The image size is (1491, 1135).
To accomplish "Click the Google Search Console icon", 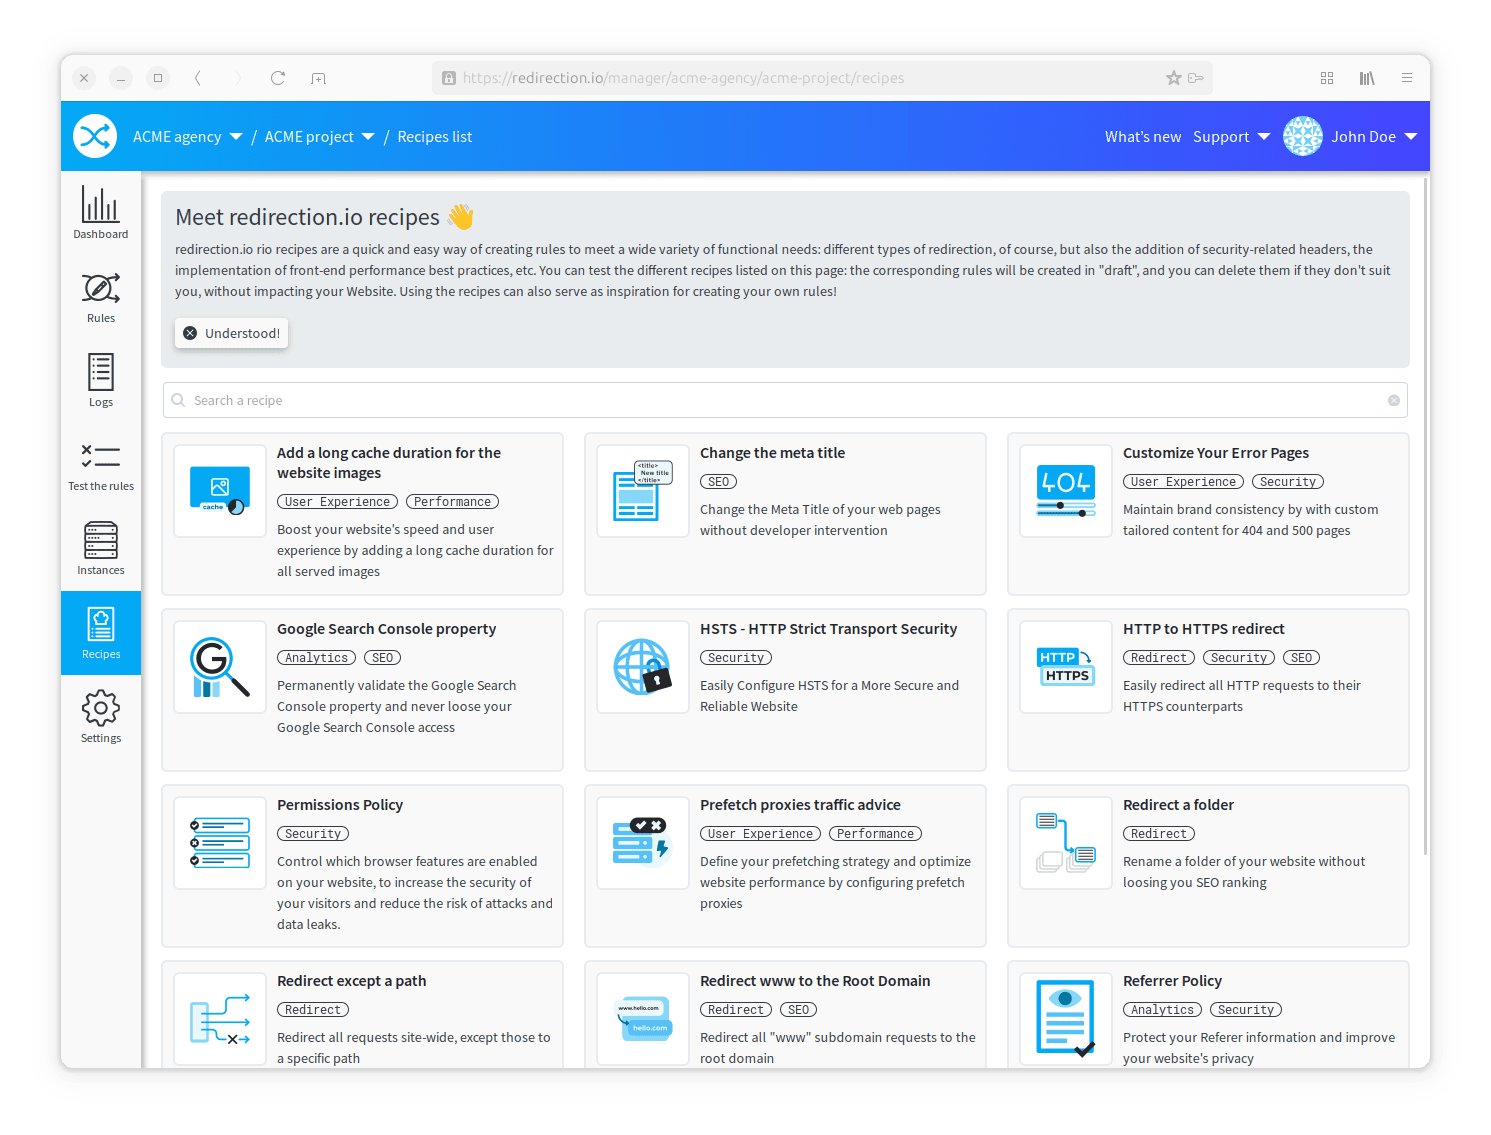I will point(220,667).
